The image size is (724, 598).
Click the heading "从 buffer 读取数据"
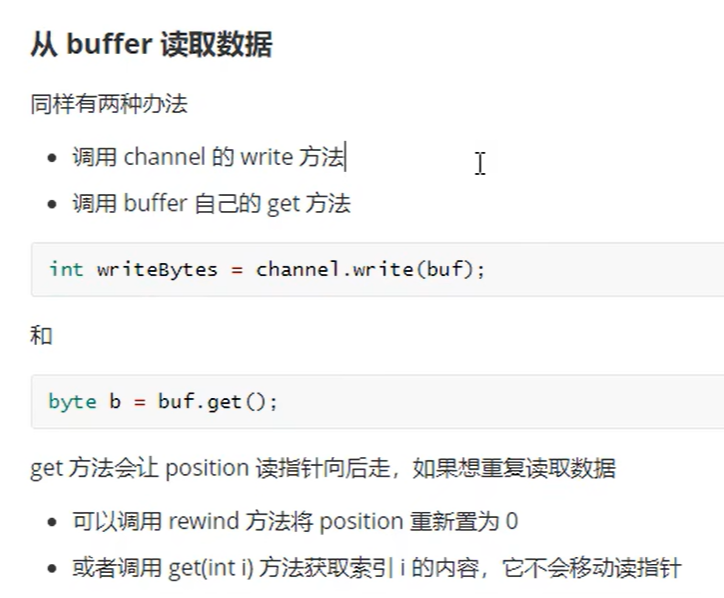coord(151,44)
